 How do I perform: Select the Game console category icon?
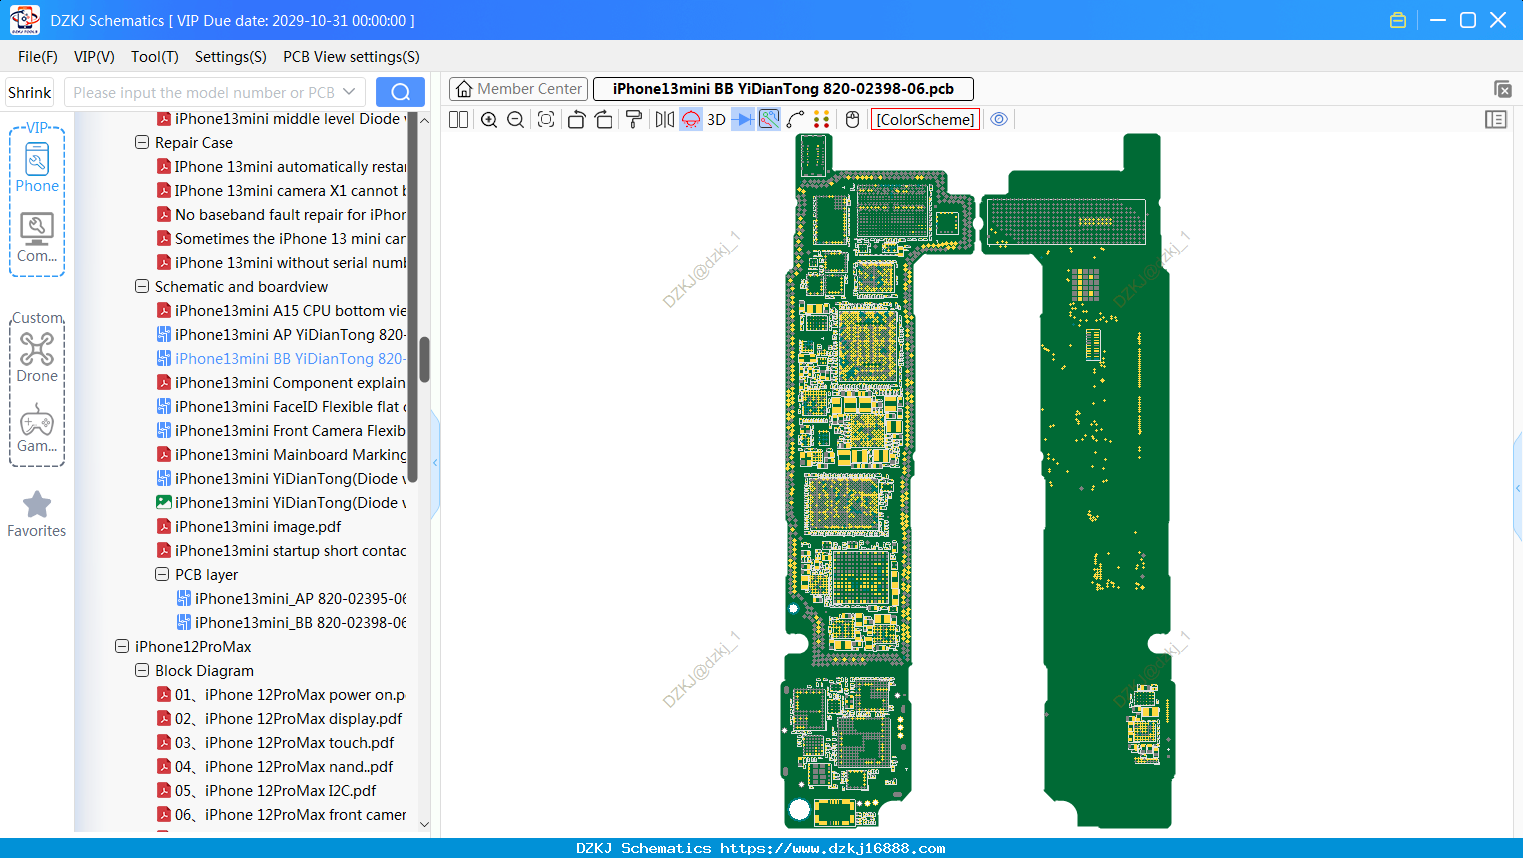[37, 427]
